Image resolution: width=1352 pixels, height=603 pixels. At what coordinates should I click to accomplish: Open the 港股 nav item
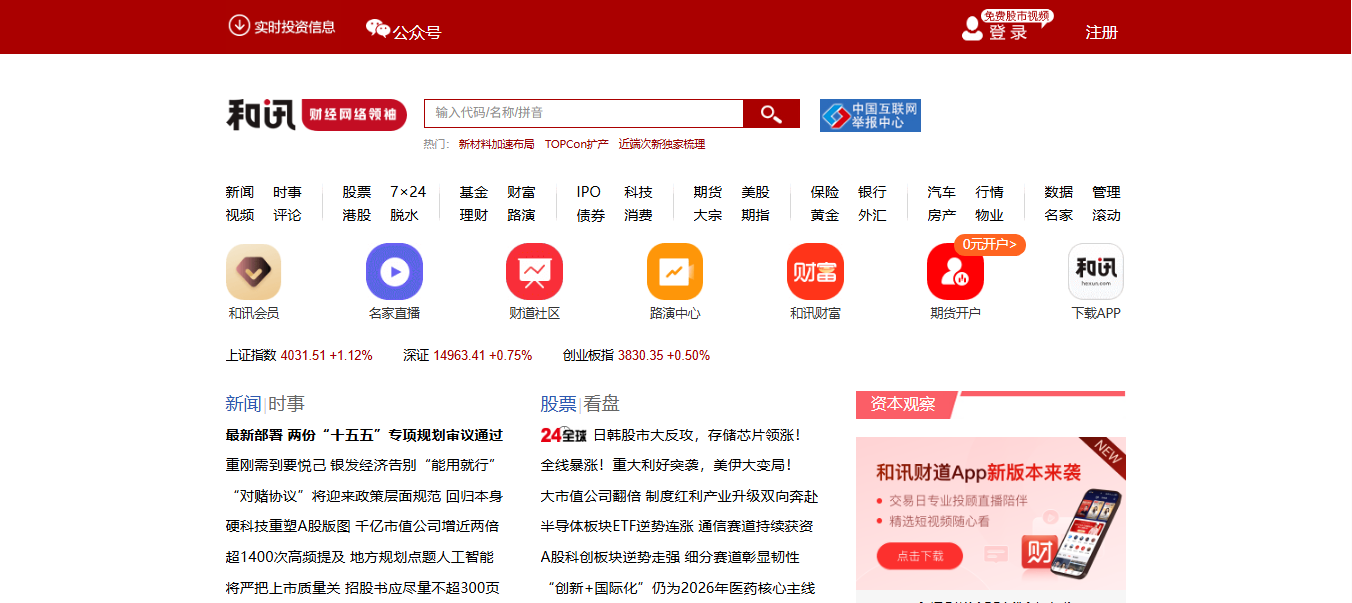(x=357, y=215)
